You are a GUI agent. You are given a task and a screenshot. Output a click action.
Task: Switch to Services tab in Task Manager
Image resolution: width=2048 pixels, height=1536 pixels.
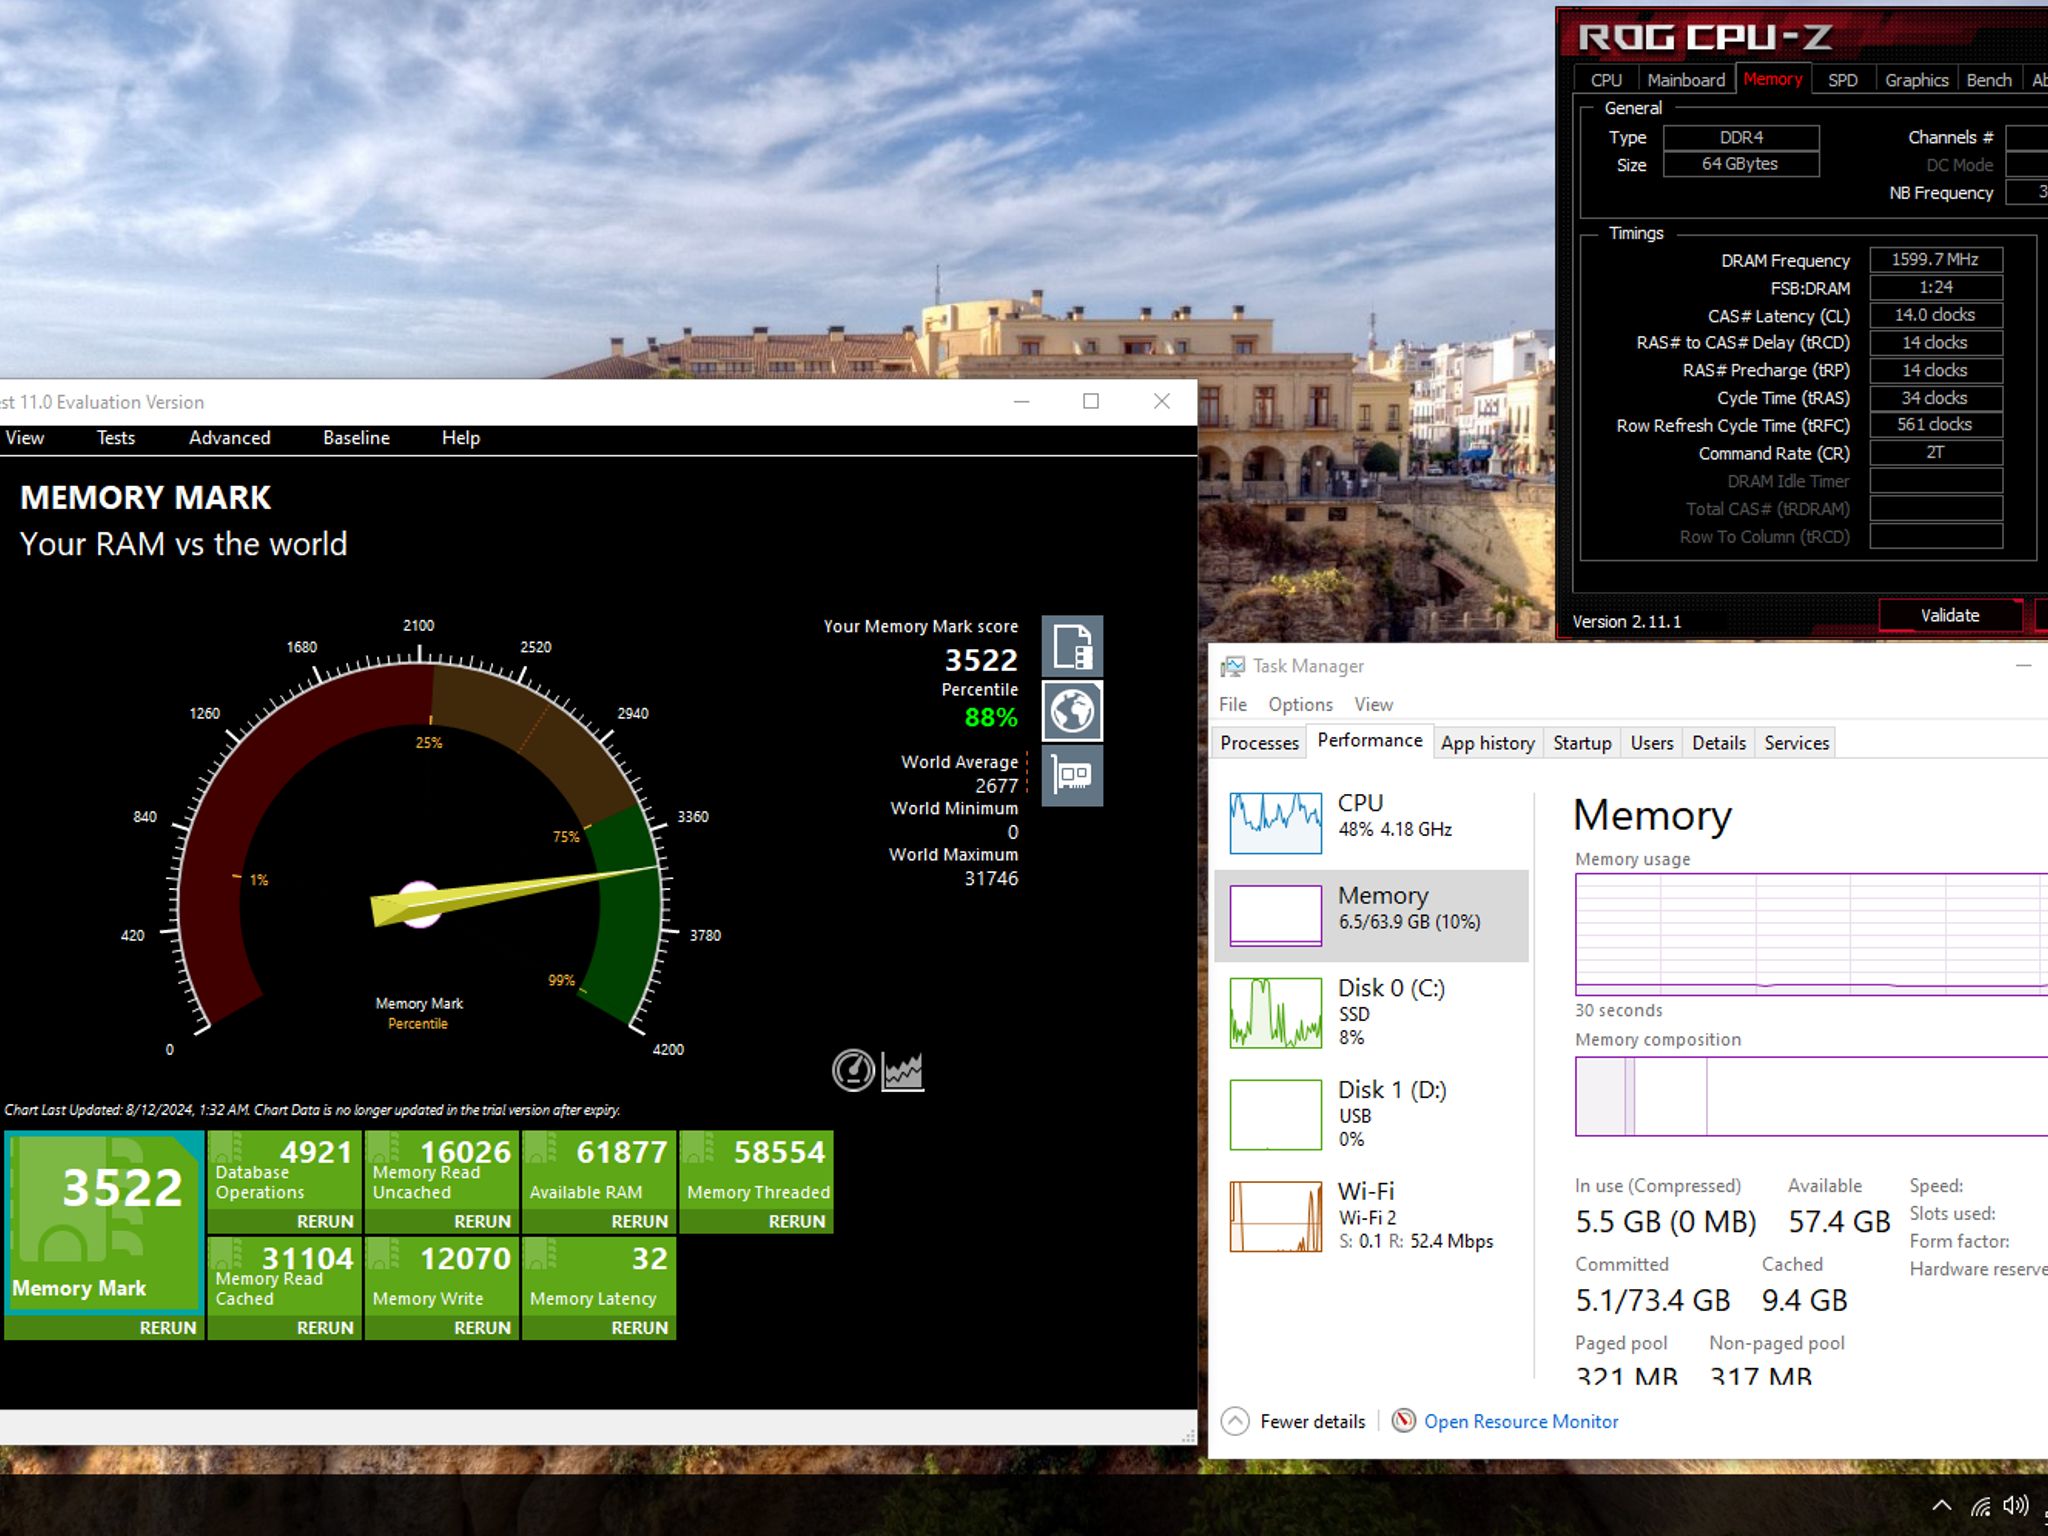[x=1796, y=743]
